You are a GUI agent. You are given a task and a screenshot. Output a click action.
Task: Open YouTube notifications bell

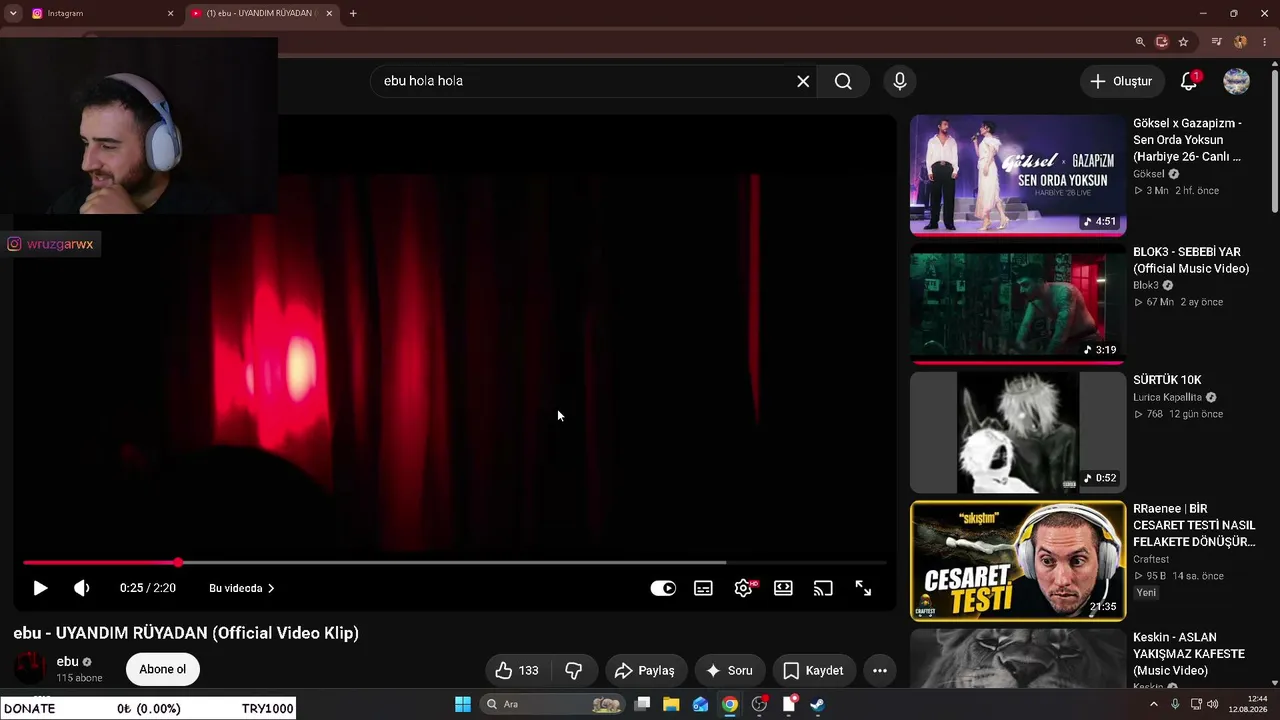click(x=1189, y=81)
